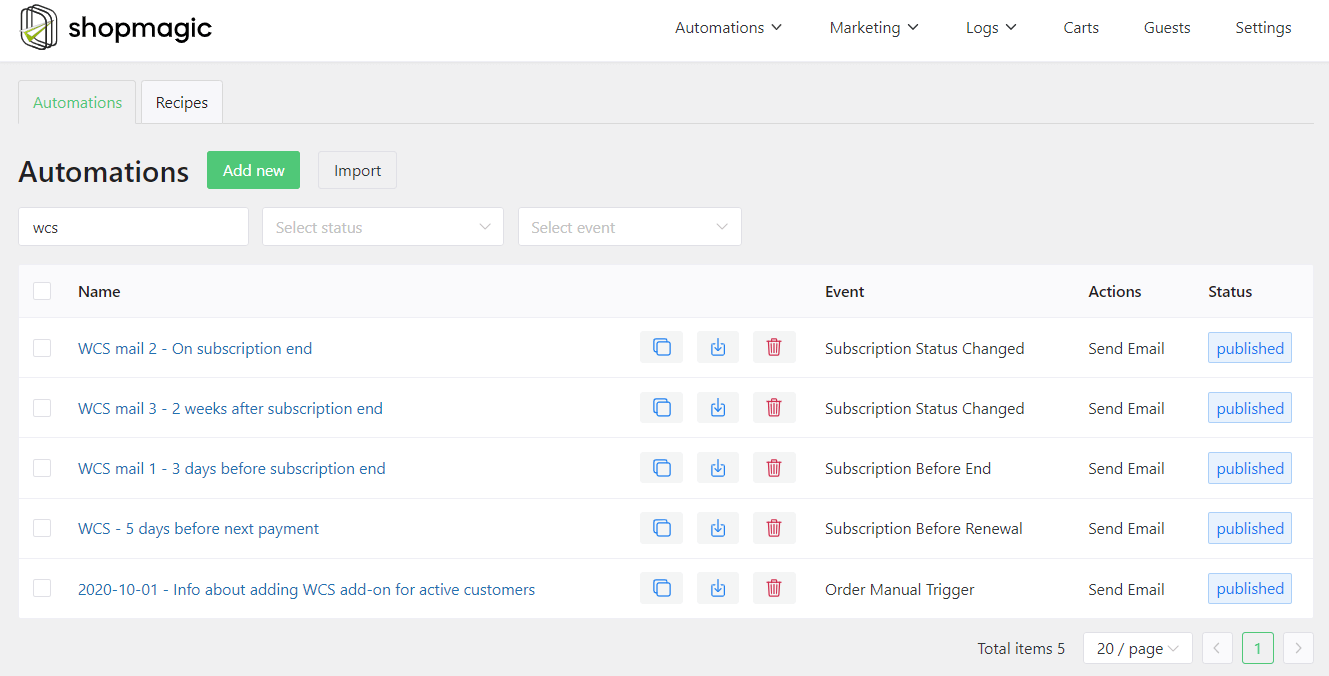This screenshot has width=1329, height=676.
Task: Select checkbox for 'WCS mail 2 - On subscription end'
Action: pos(42,348)
